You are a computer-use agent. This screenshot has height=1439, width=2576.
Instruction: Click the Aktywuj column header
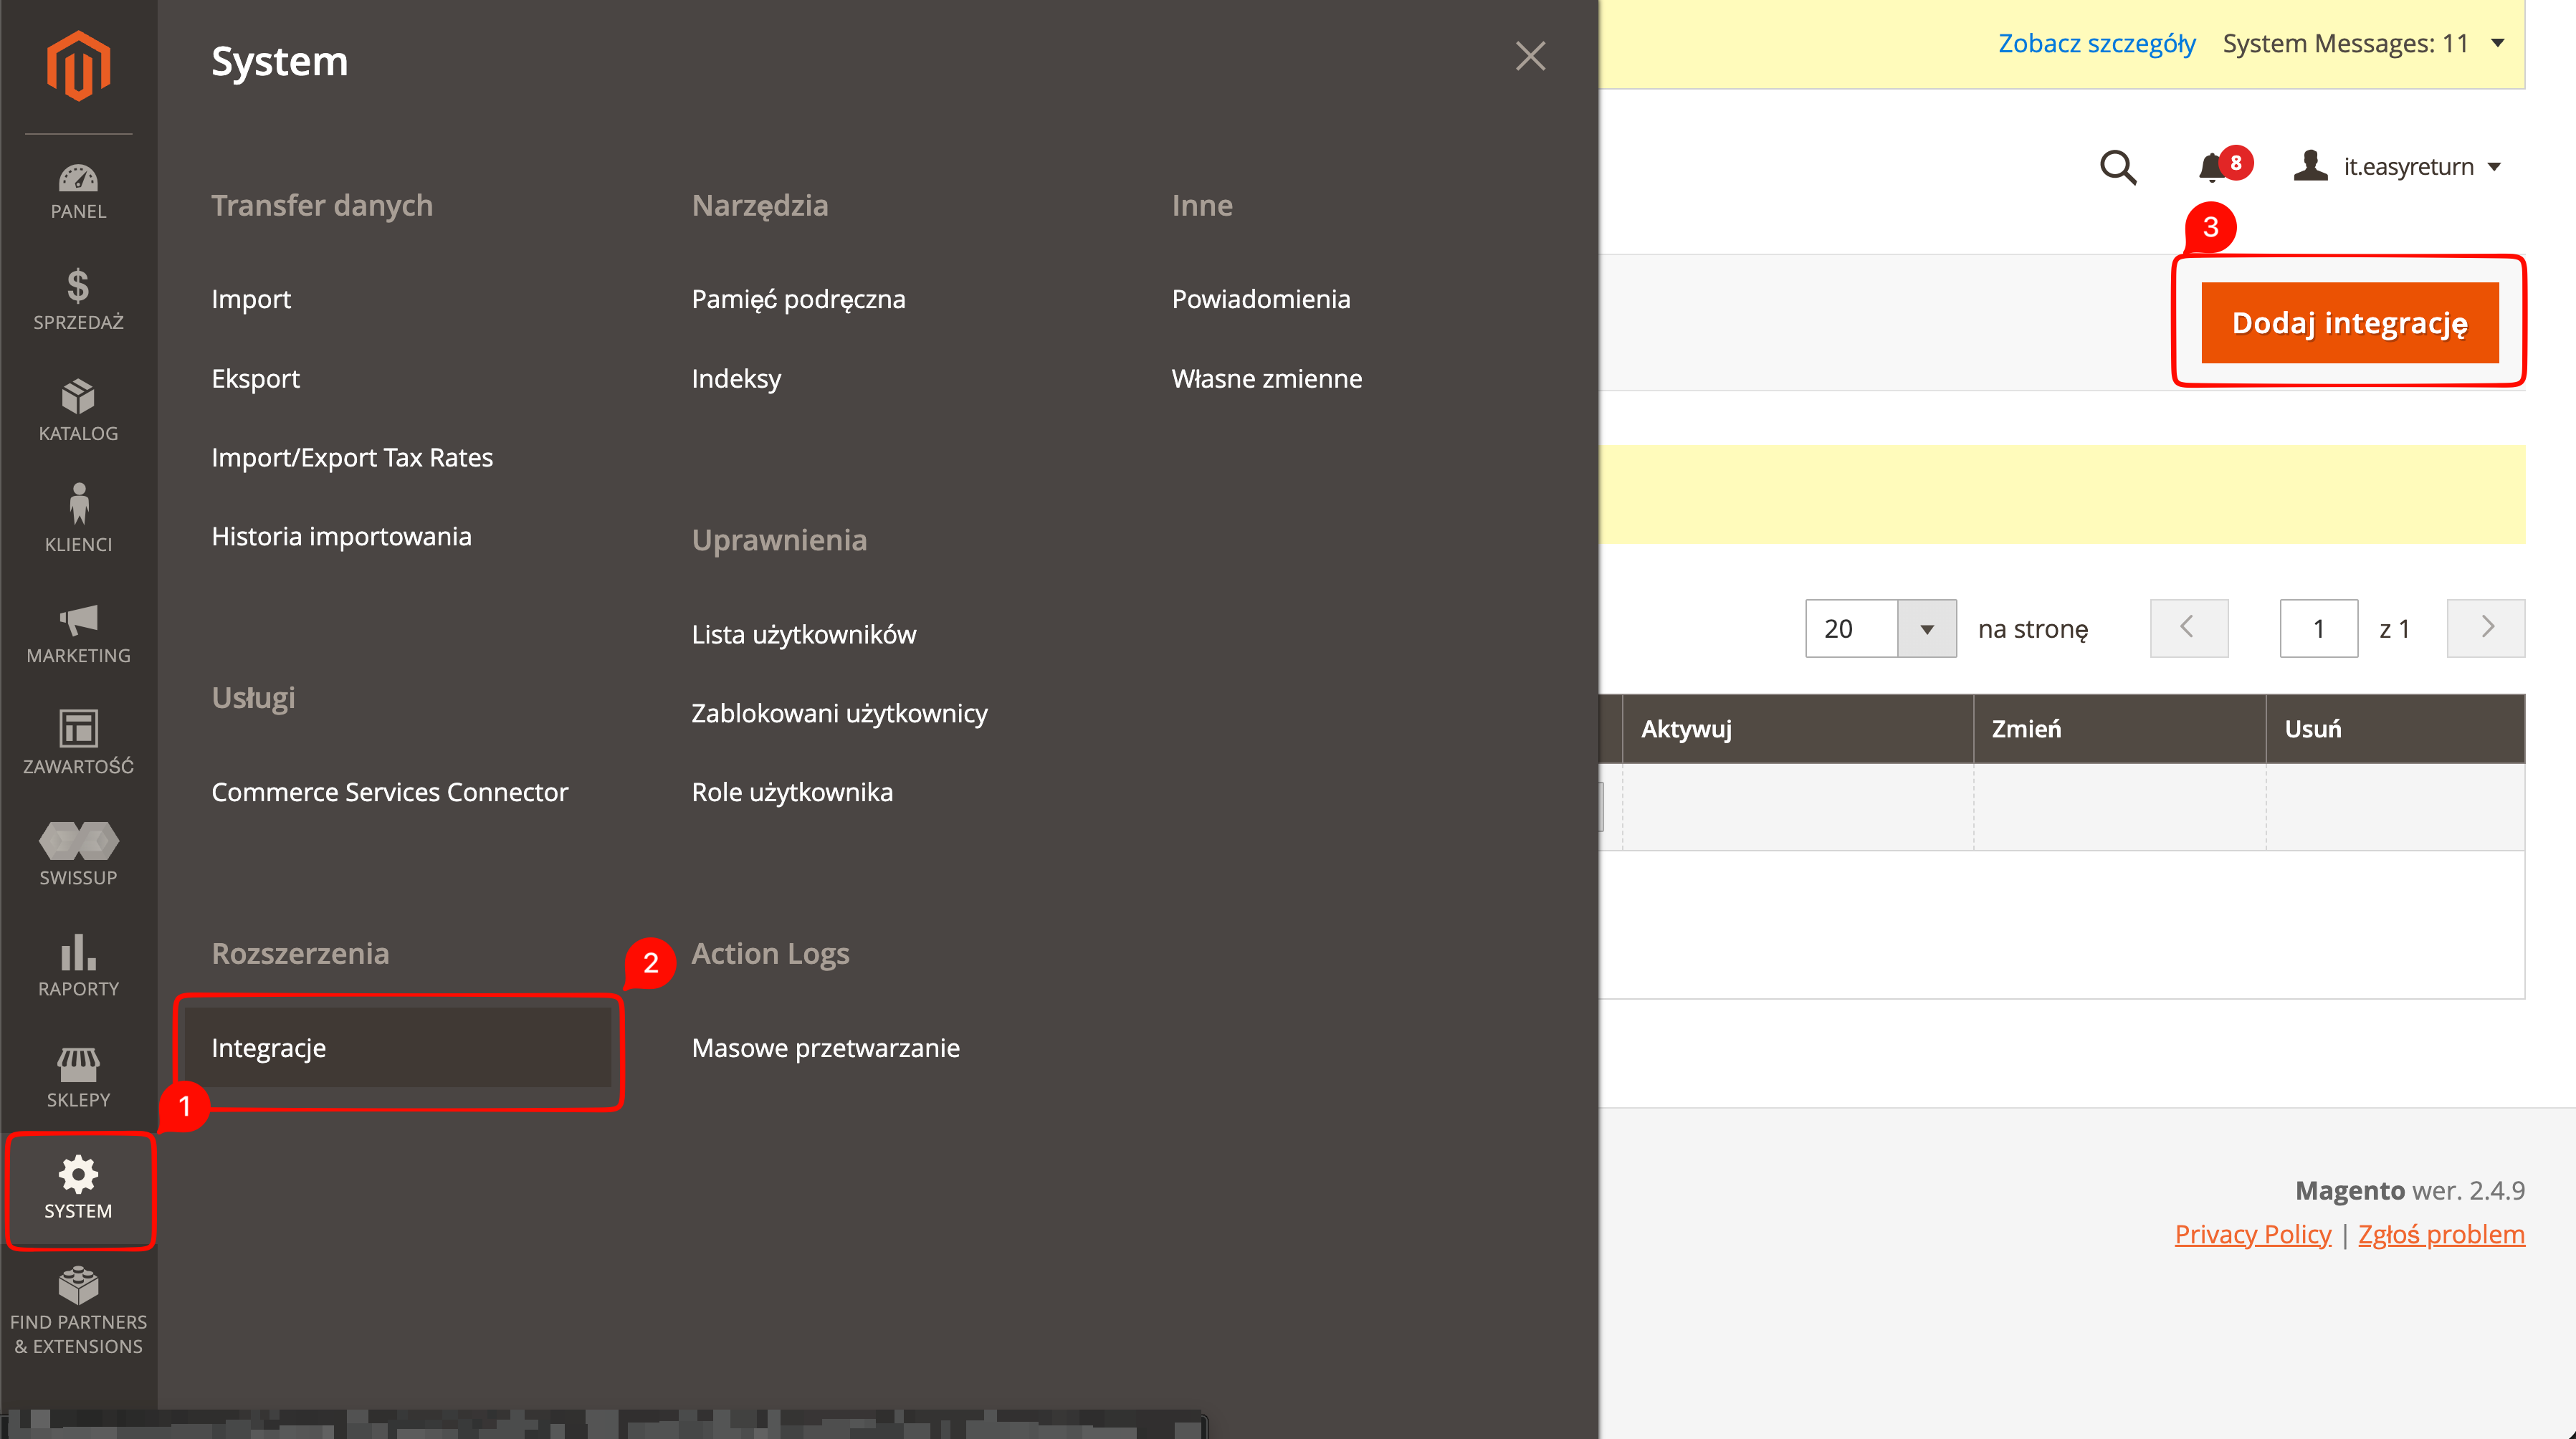point(1797,729)
